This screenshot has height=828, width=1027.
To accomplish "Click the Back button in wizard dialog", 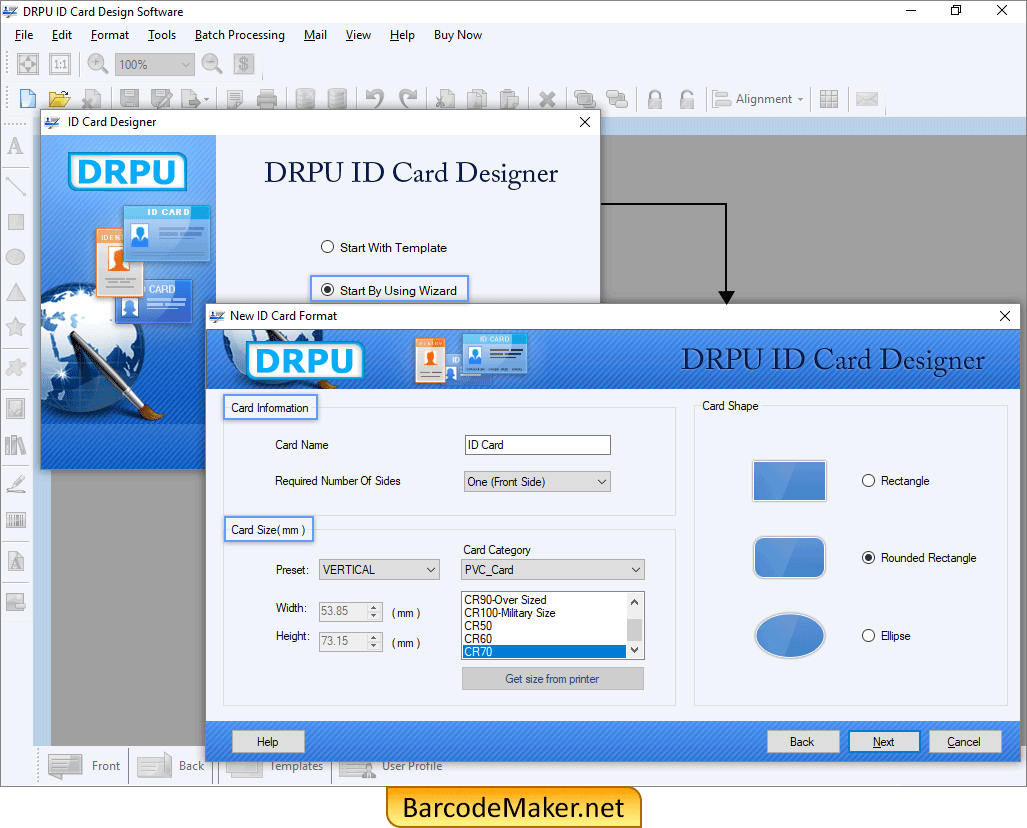I will point(802,742).
